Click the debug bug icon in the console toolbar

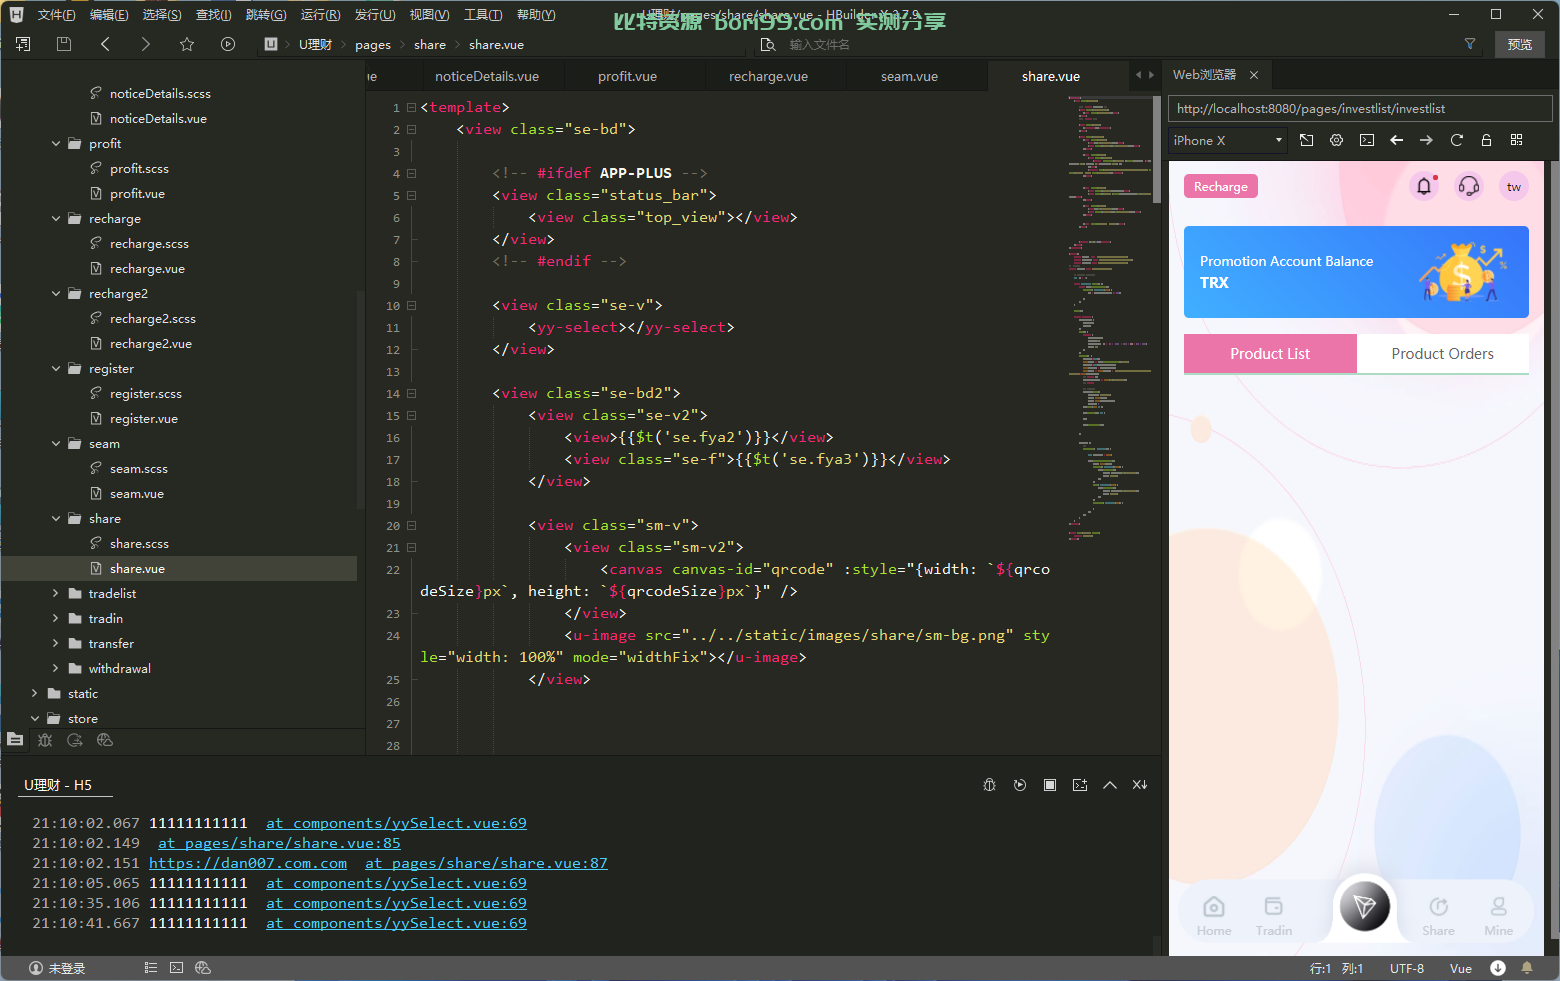[x=990, y=785]
